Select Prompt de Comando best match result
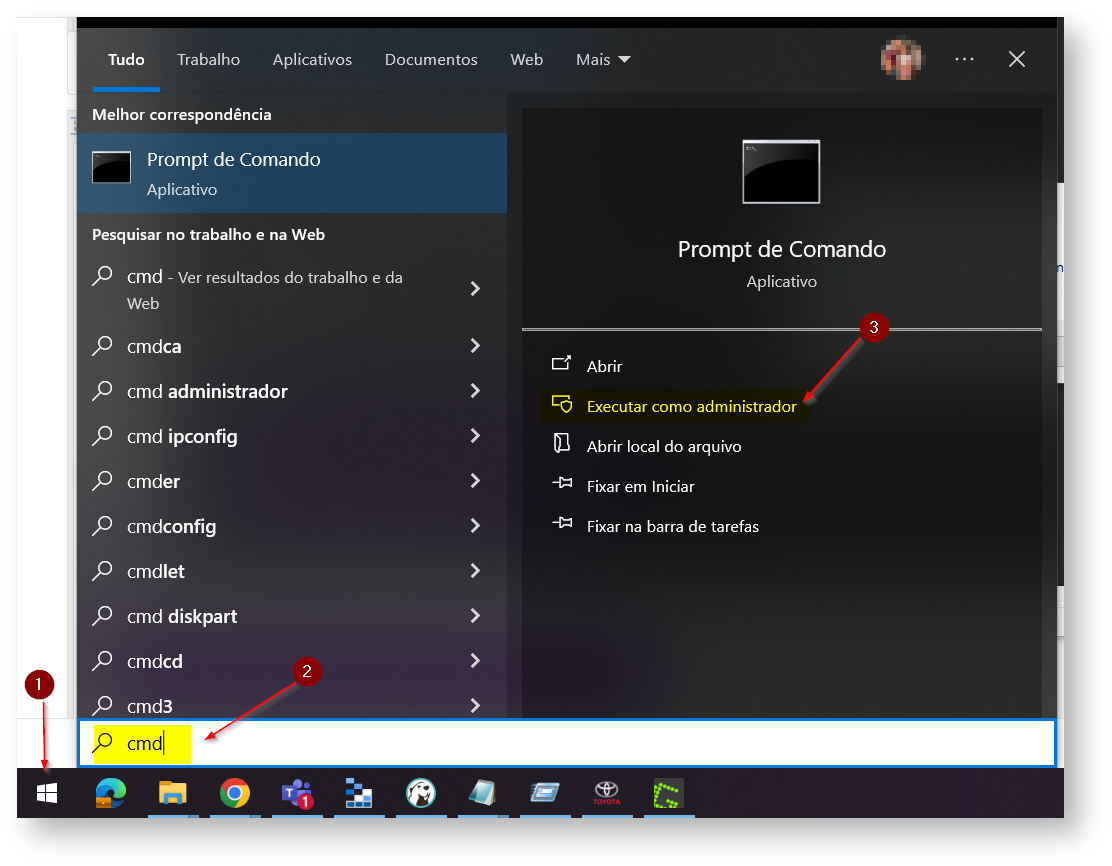The height and width of the screenshot is (866, 1112). pos(291,173)
